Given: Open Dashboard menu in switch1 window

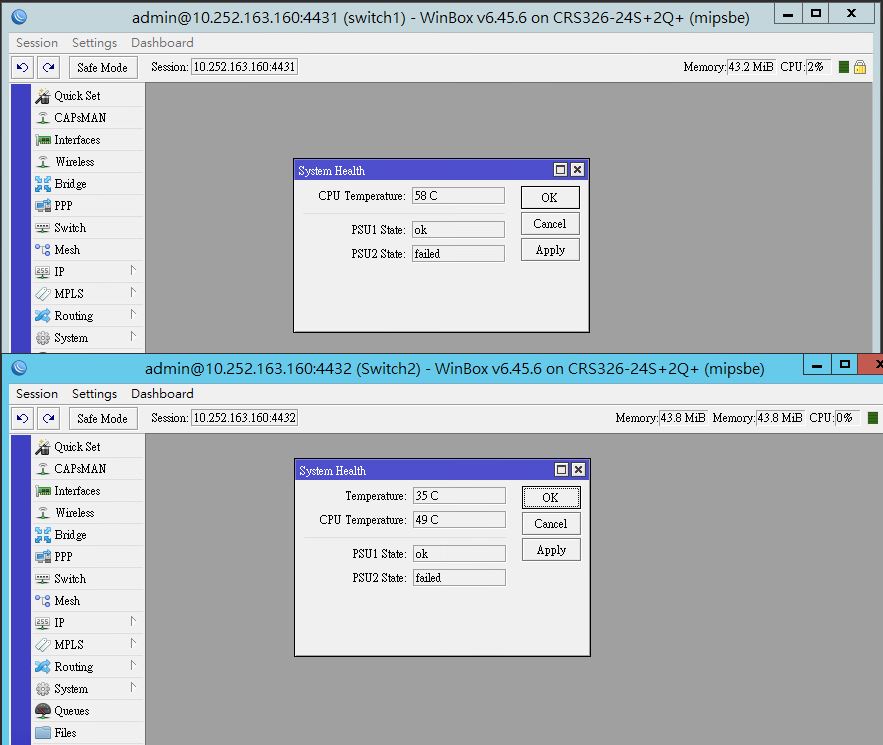Looking at the screenshot, I should (x=162, y=43).
